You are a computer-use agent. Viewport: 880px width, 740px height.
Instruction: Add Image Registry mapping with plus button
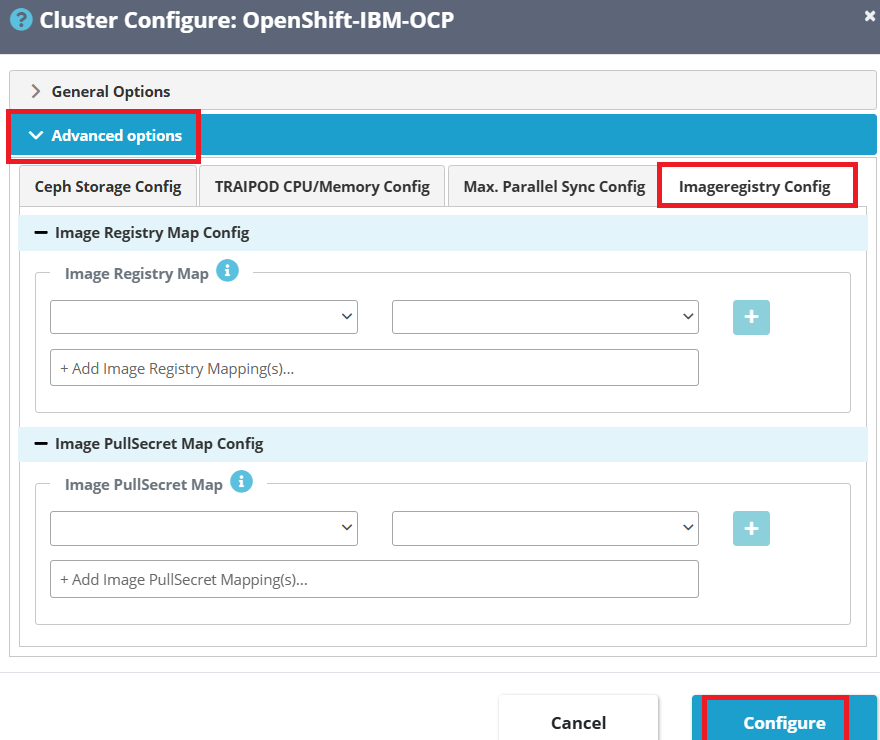click(751, 317)
